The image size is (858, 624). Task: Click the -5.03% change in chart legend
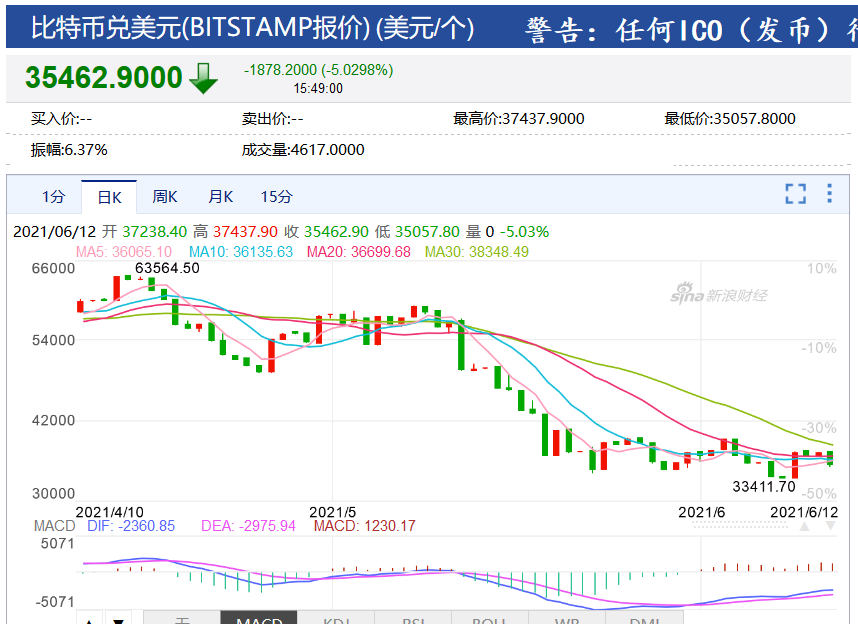coord(524,232)
